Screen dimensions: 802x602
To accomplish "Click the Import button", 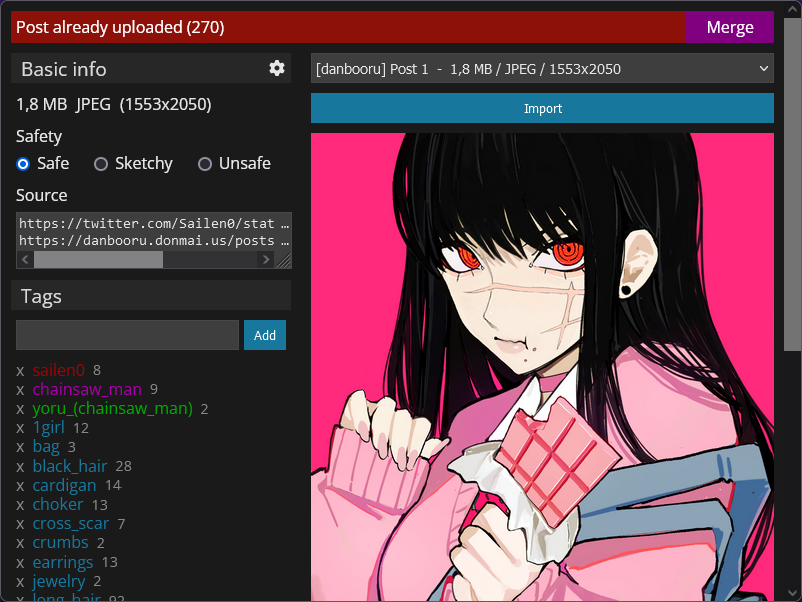I will 542,108.
